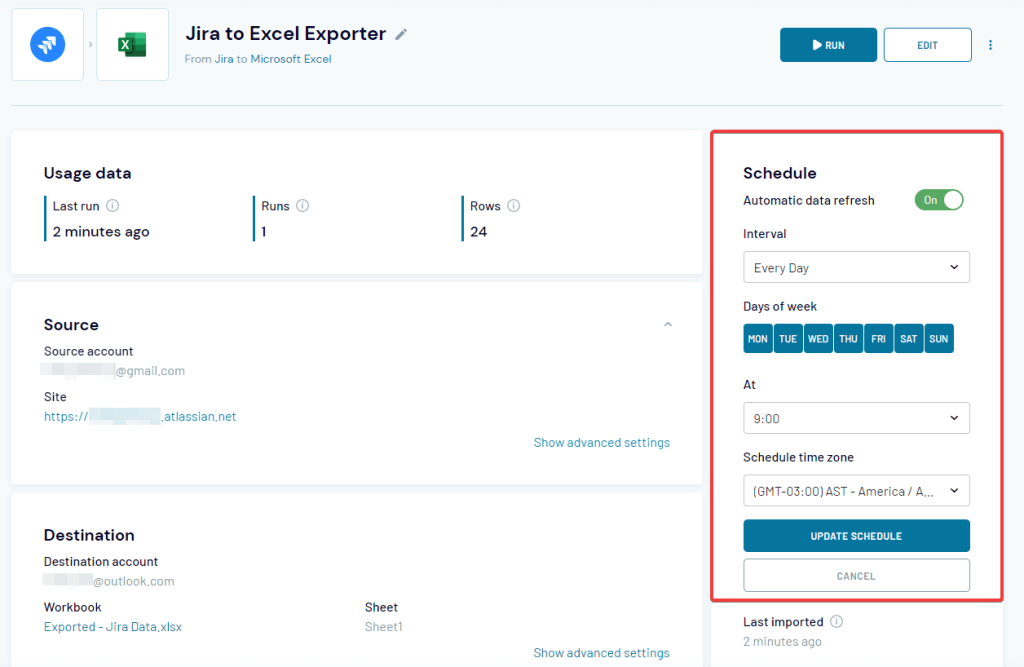Image resolution: width=1024 pixels, height=667 pixels.
Task: Edit the project title using the pencil icon
Action: [401, 33]
